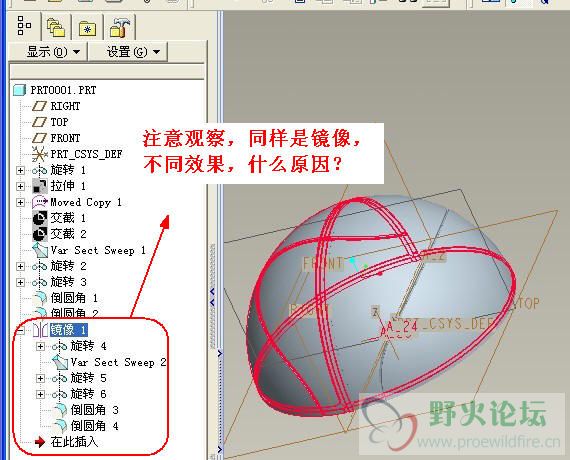Select the PRT_CSYS_DEF coordinate system icon
The width and height of the screenshot is (570, 460).
pyautogui.click(x=39, y=154)
